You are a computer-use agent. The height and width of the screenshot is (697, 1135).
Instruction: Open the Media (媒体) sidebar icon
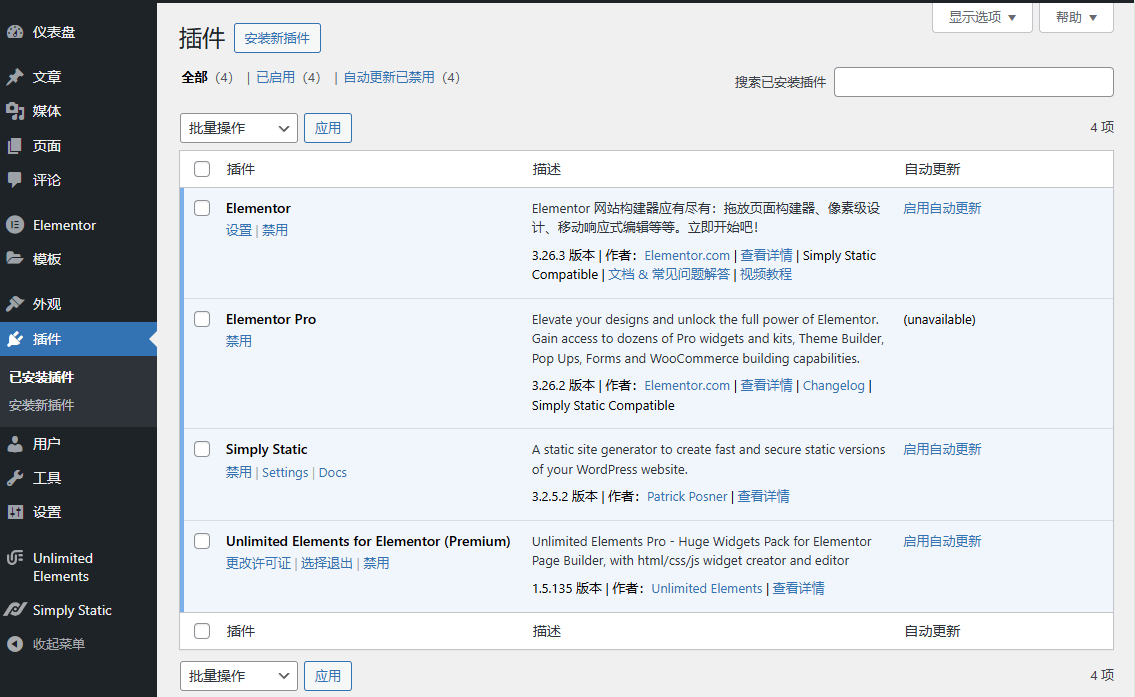15,111
